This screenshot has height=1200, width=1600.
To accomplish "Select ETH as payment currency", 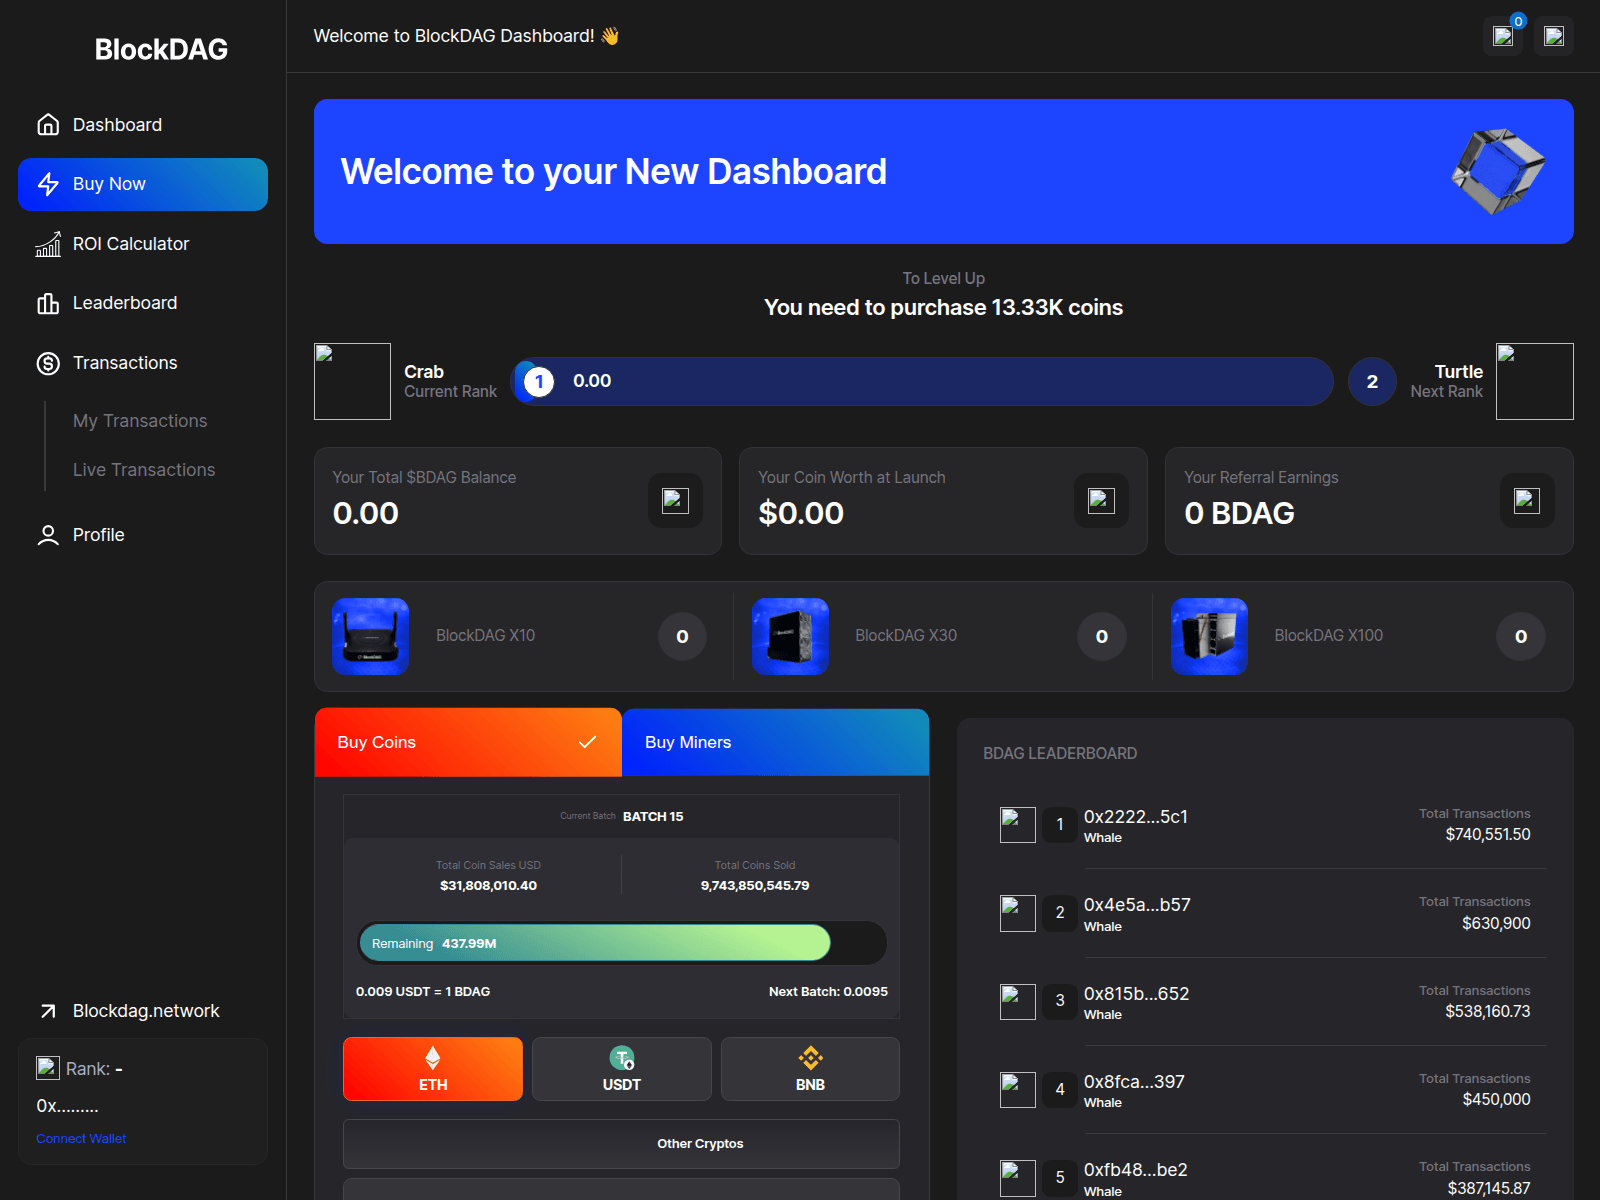I will click(433, 1069).
